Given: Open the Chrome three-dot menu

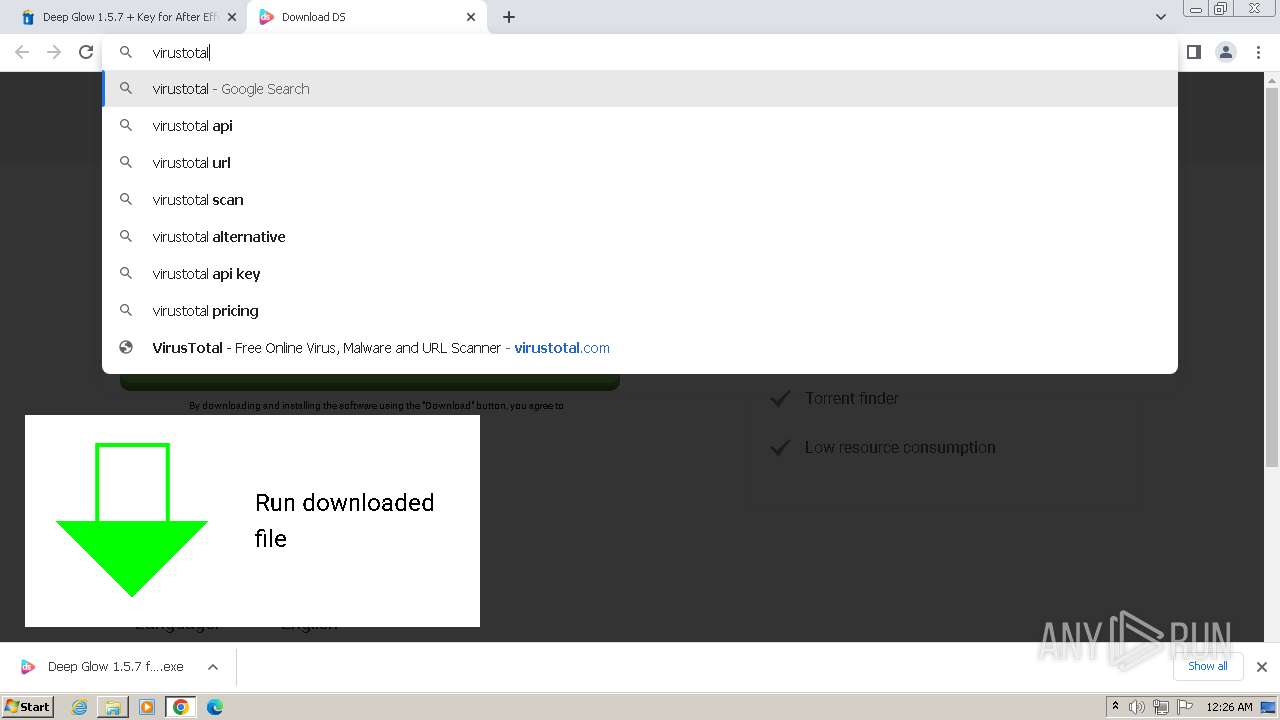Looking at the screenshot, I should point(1259,52).
